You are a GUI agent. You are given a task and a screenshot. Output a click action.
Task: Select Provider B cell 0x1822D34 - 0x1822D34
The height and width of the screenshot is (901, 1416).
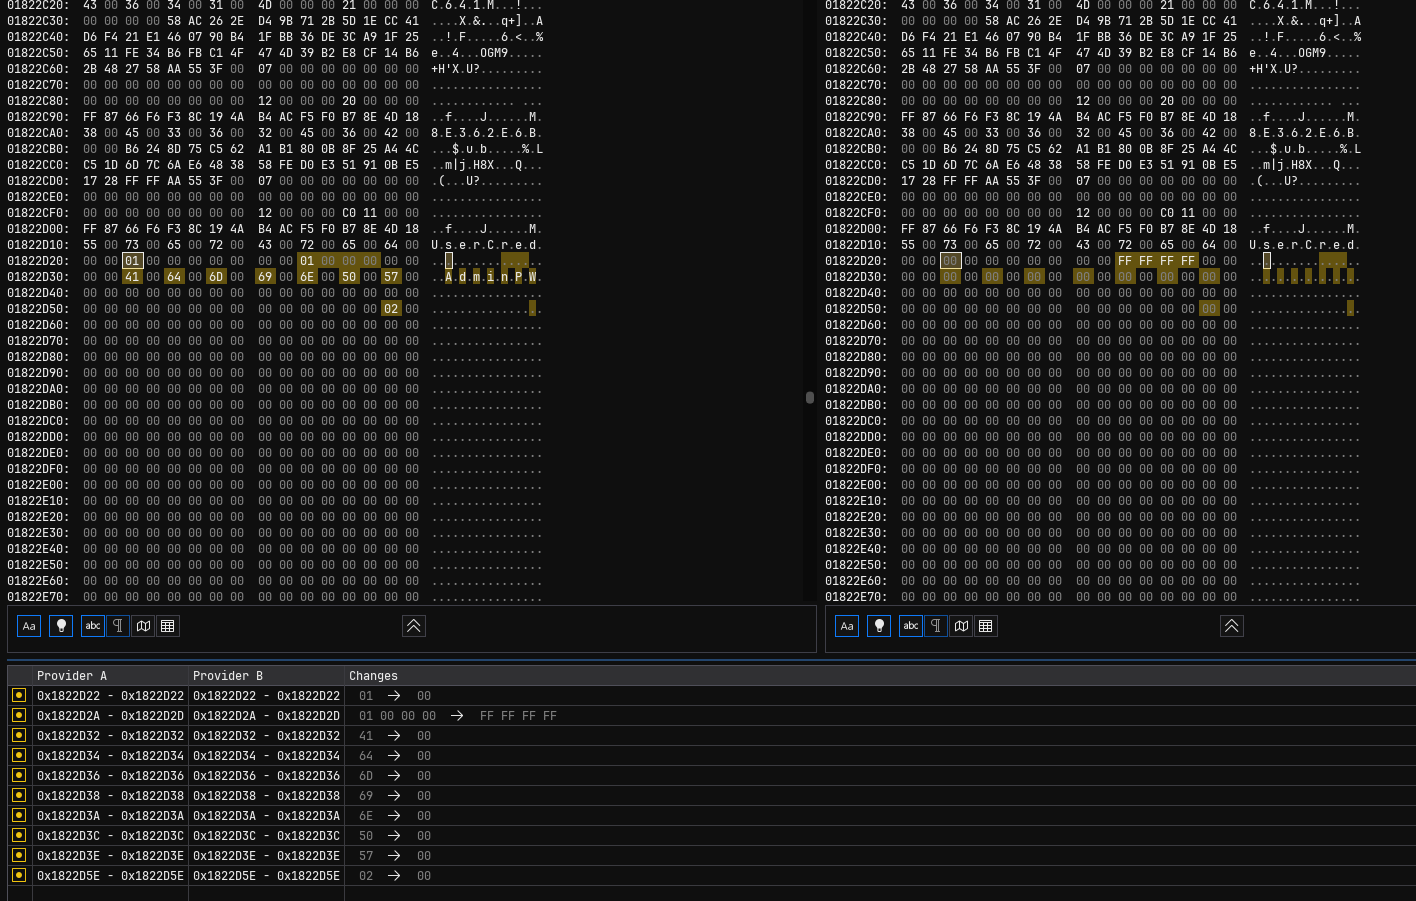tap(266, 756)
